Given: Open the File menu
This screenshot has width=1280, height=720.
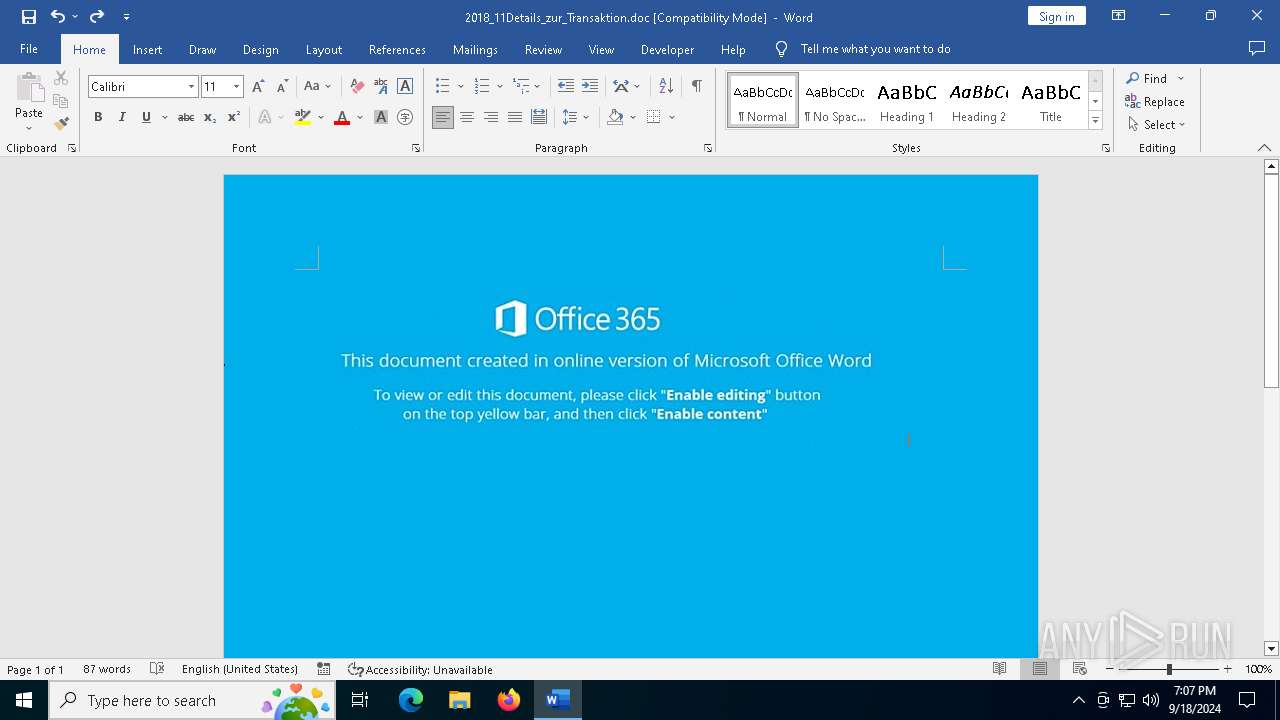Looking at the screenshot, I should [x=29, y=49].
